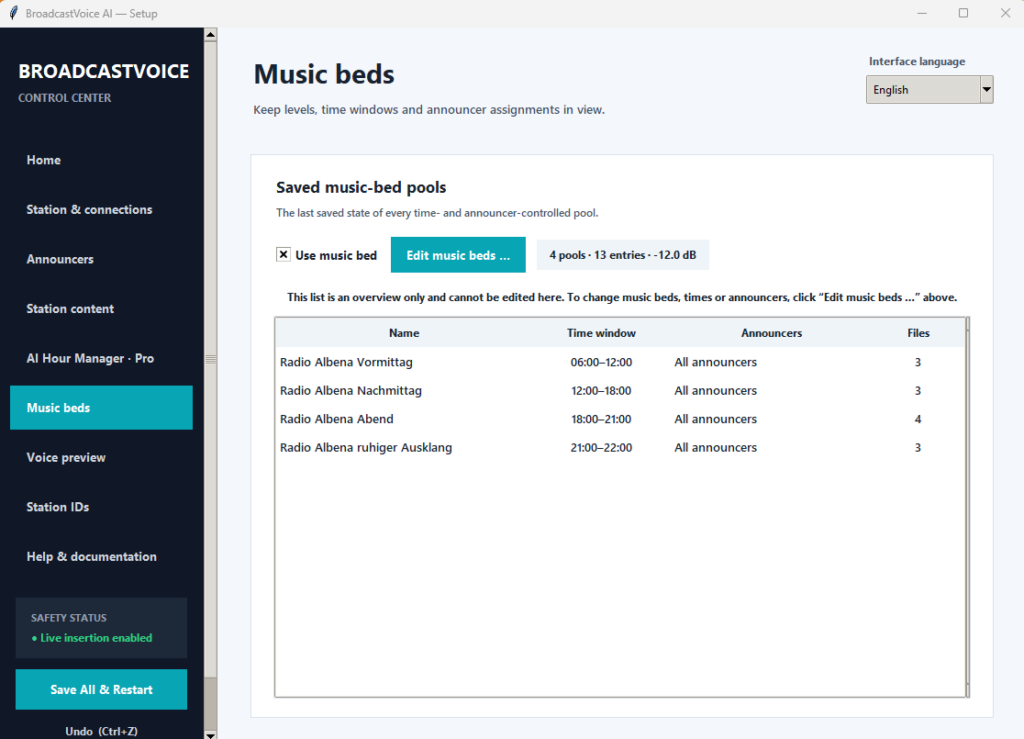Go to Station & connections
Image resolution: width=1024 pixels, height=739 pixels.
(x=101, y=210)
